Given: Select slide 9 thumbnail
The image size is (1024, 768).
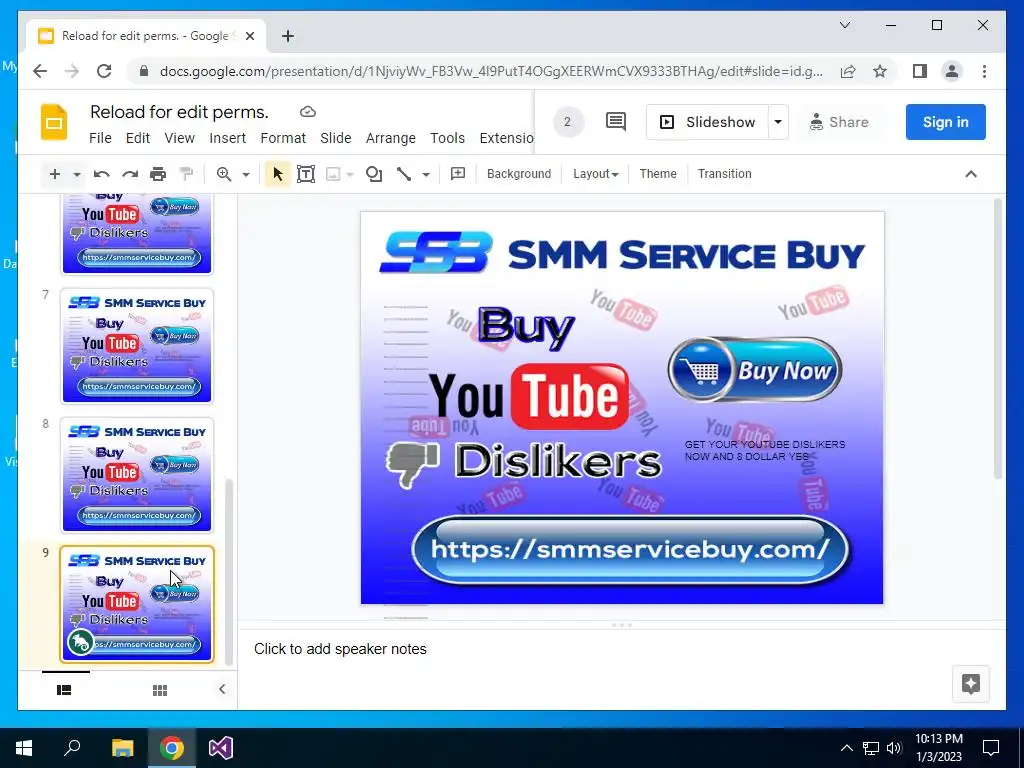Looking at the screenshot, I should pyautogui.click(x=137, y=604).
